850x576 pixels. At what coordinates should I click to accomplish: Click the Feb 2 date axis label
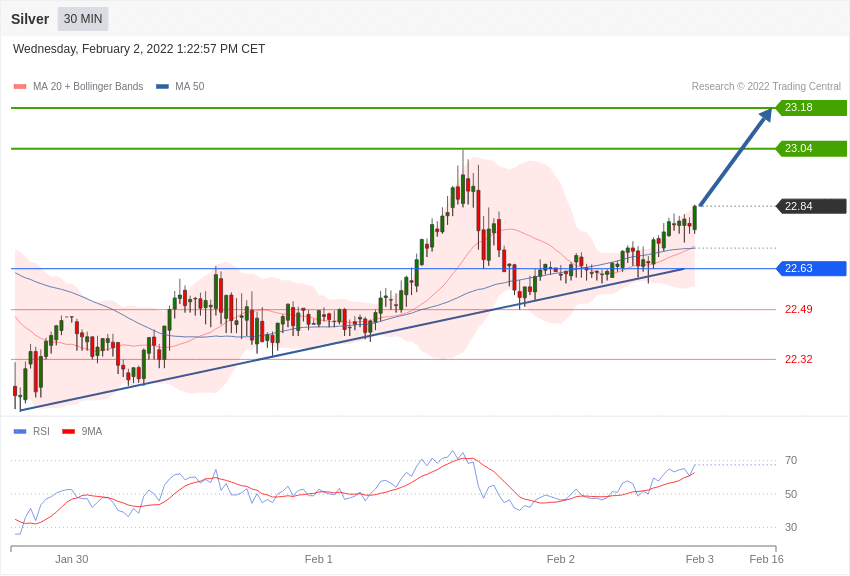[x=561, y=559]
